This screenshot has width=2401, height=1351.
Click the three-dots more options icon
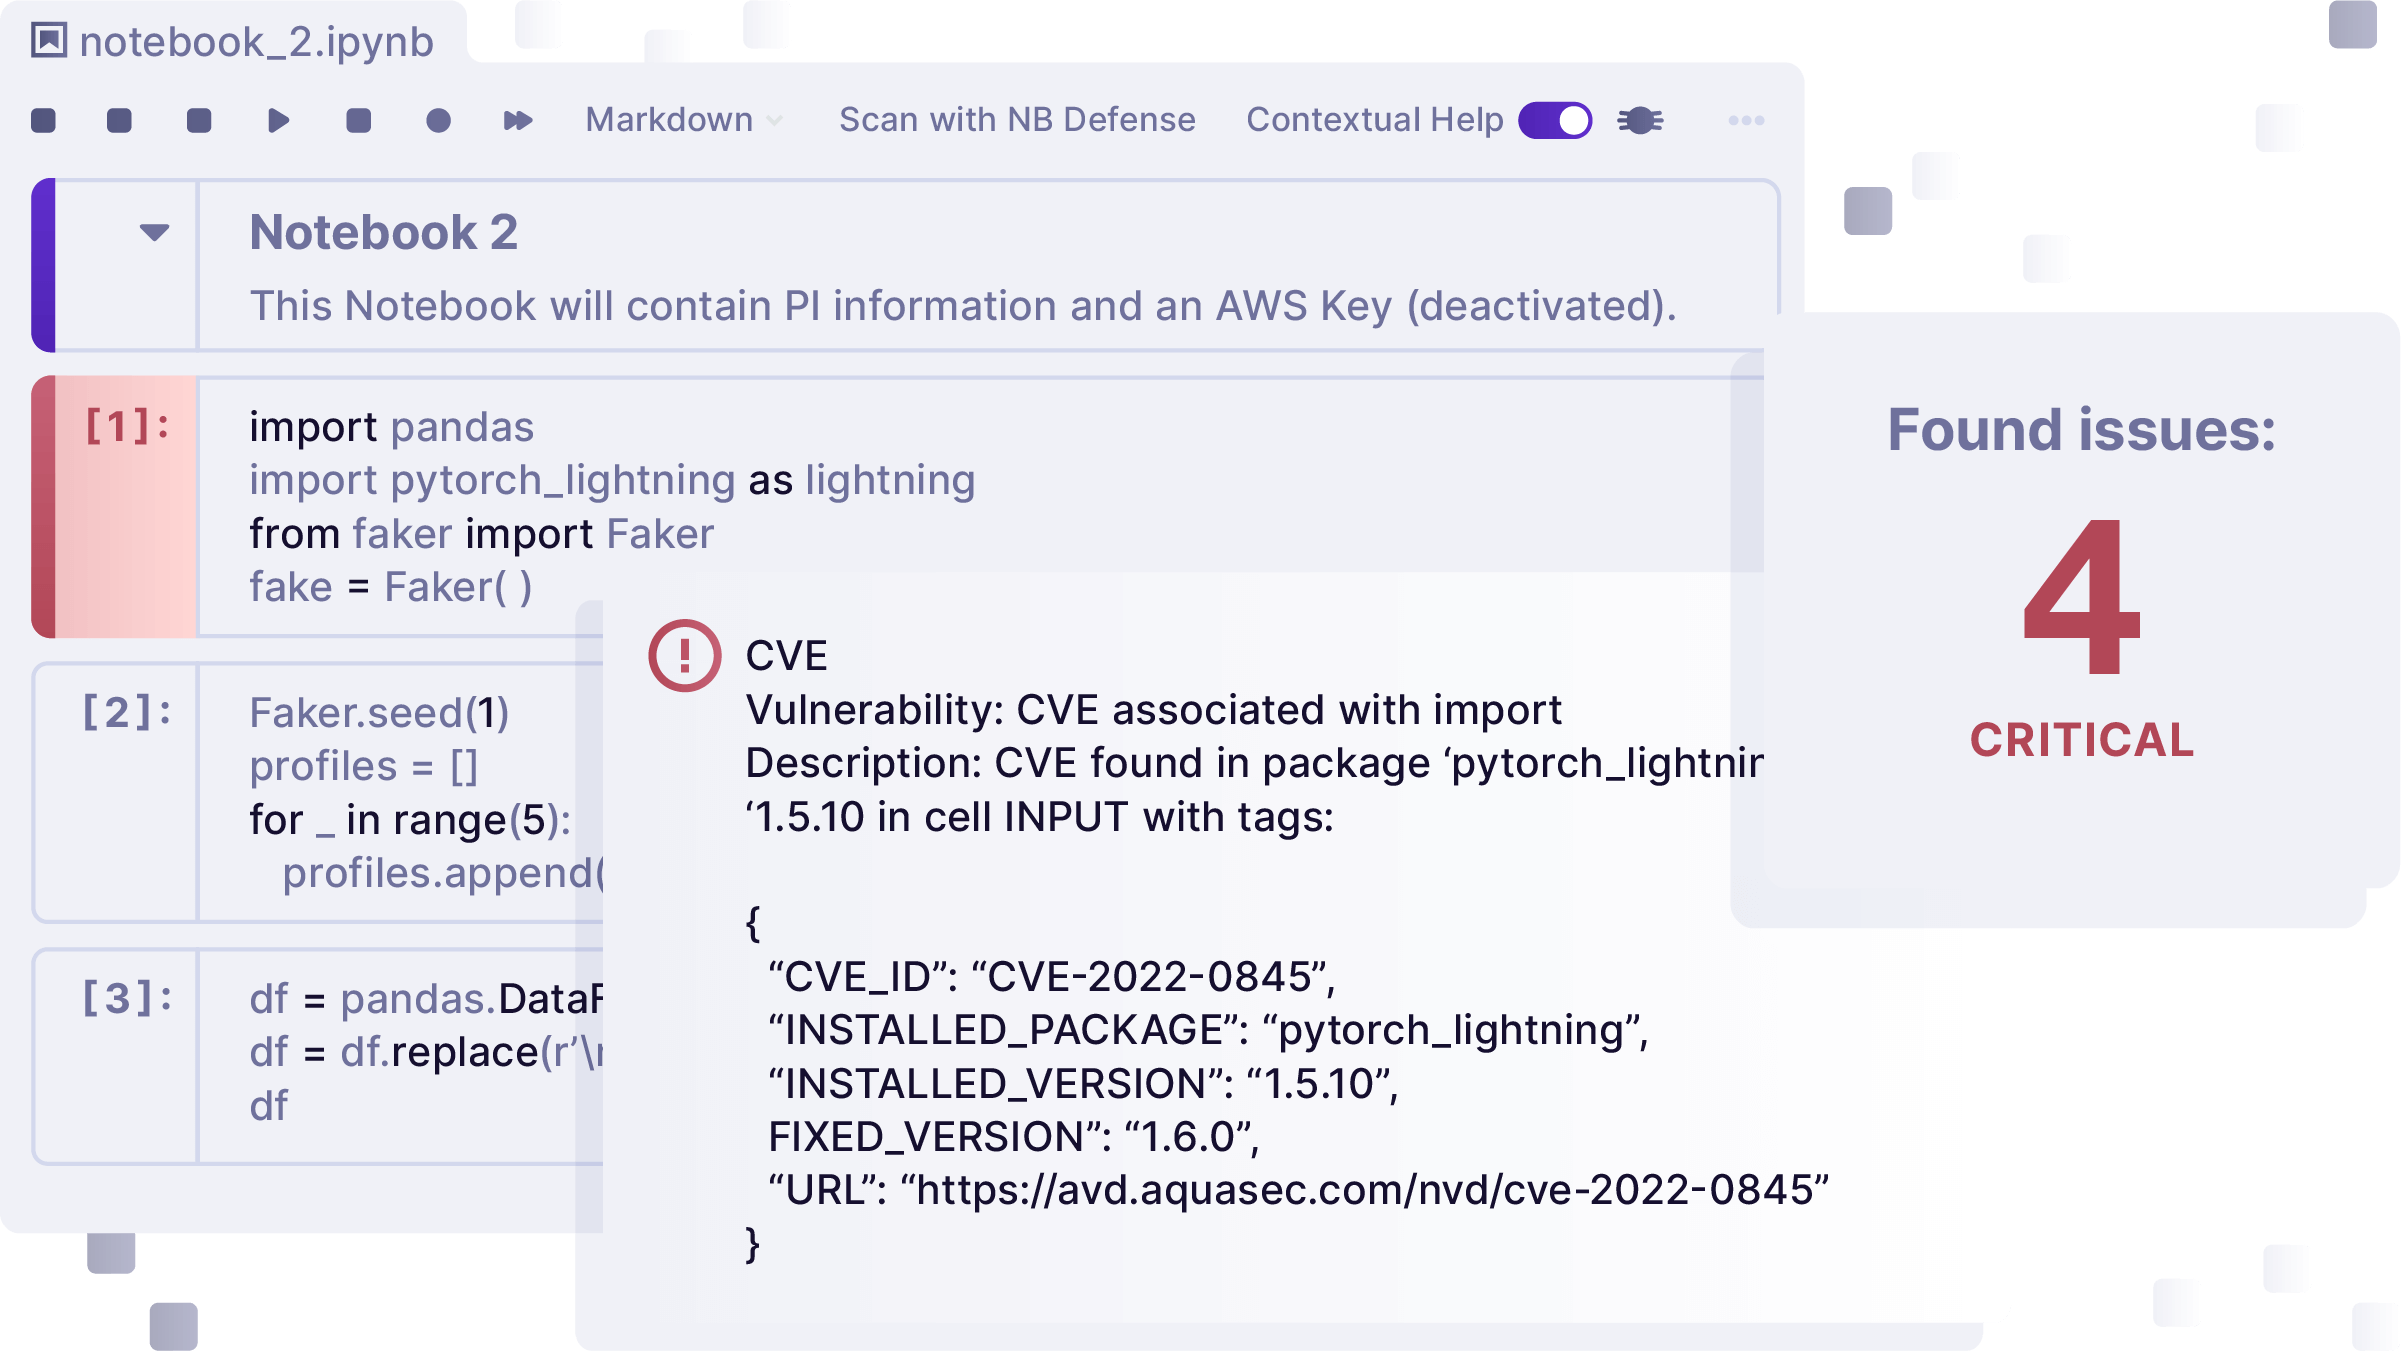1746,121
